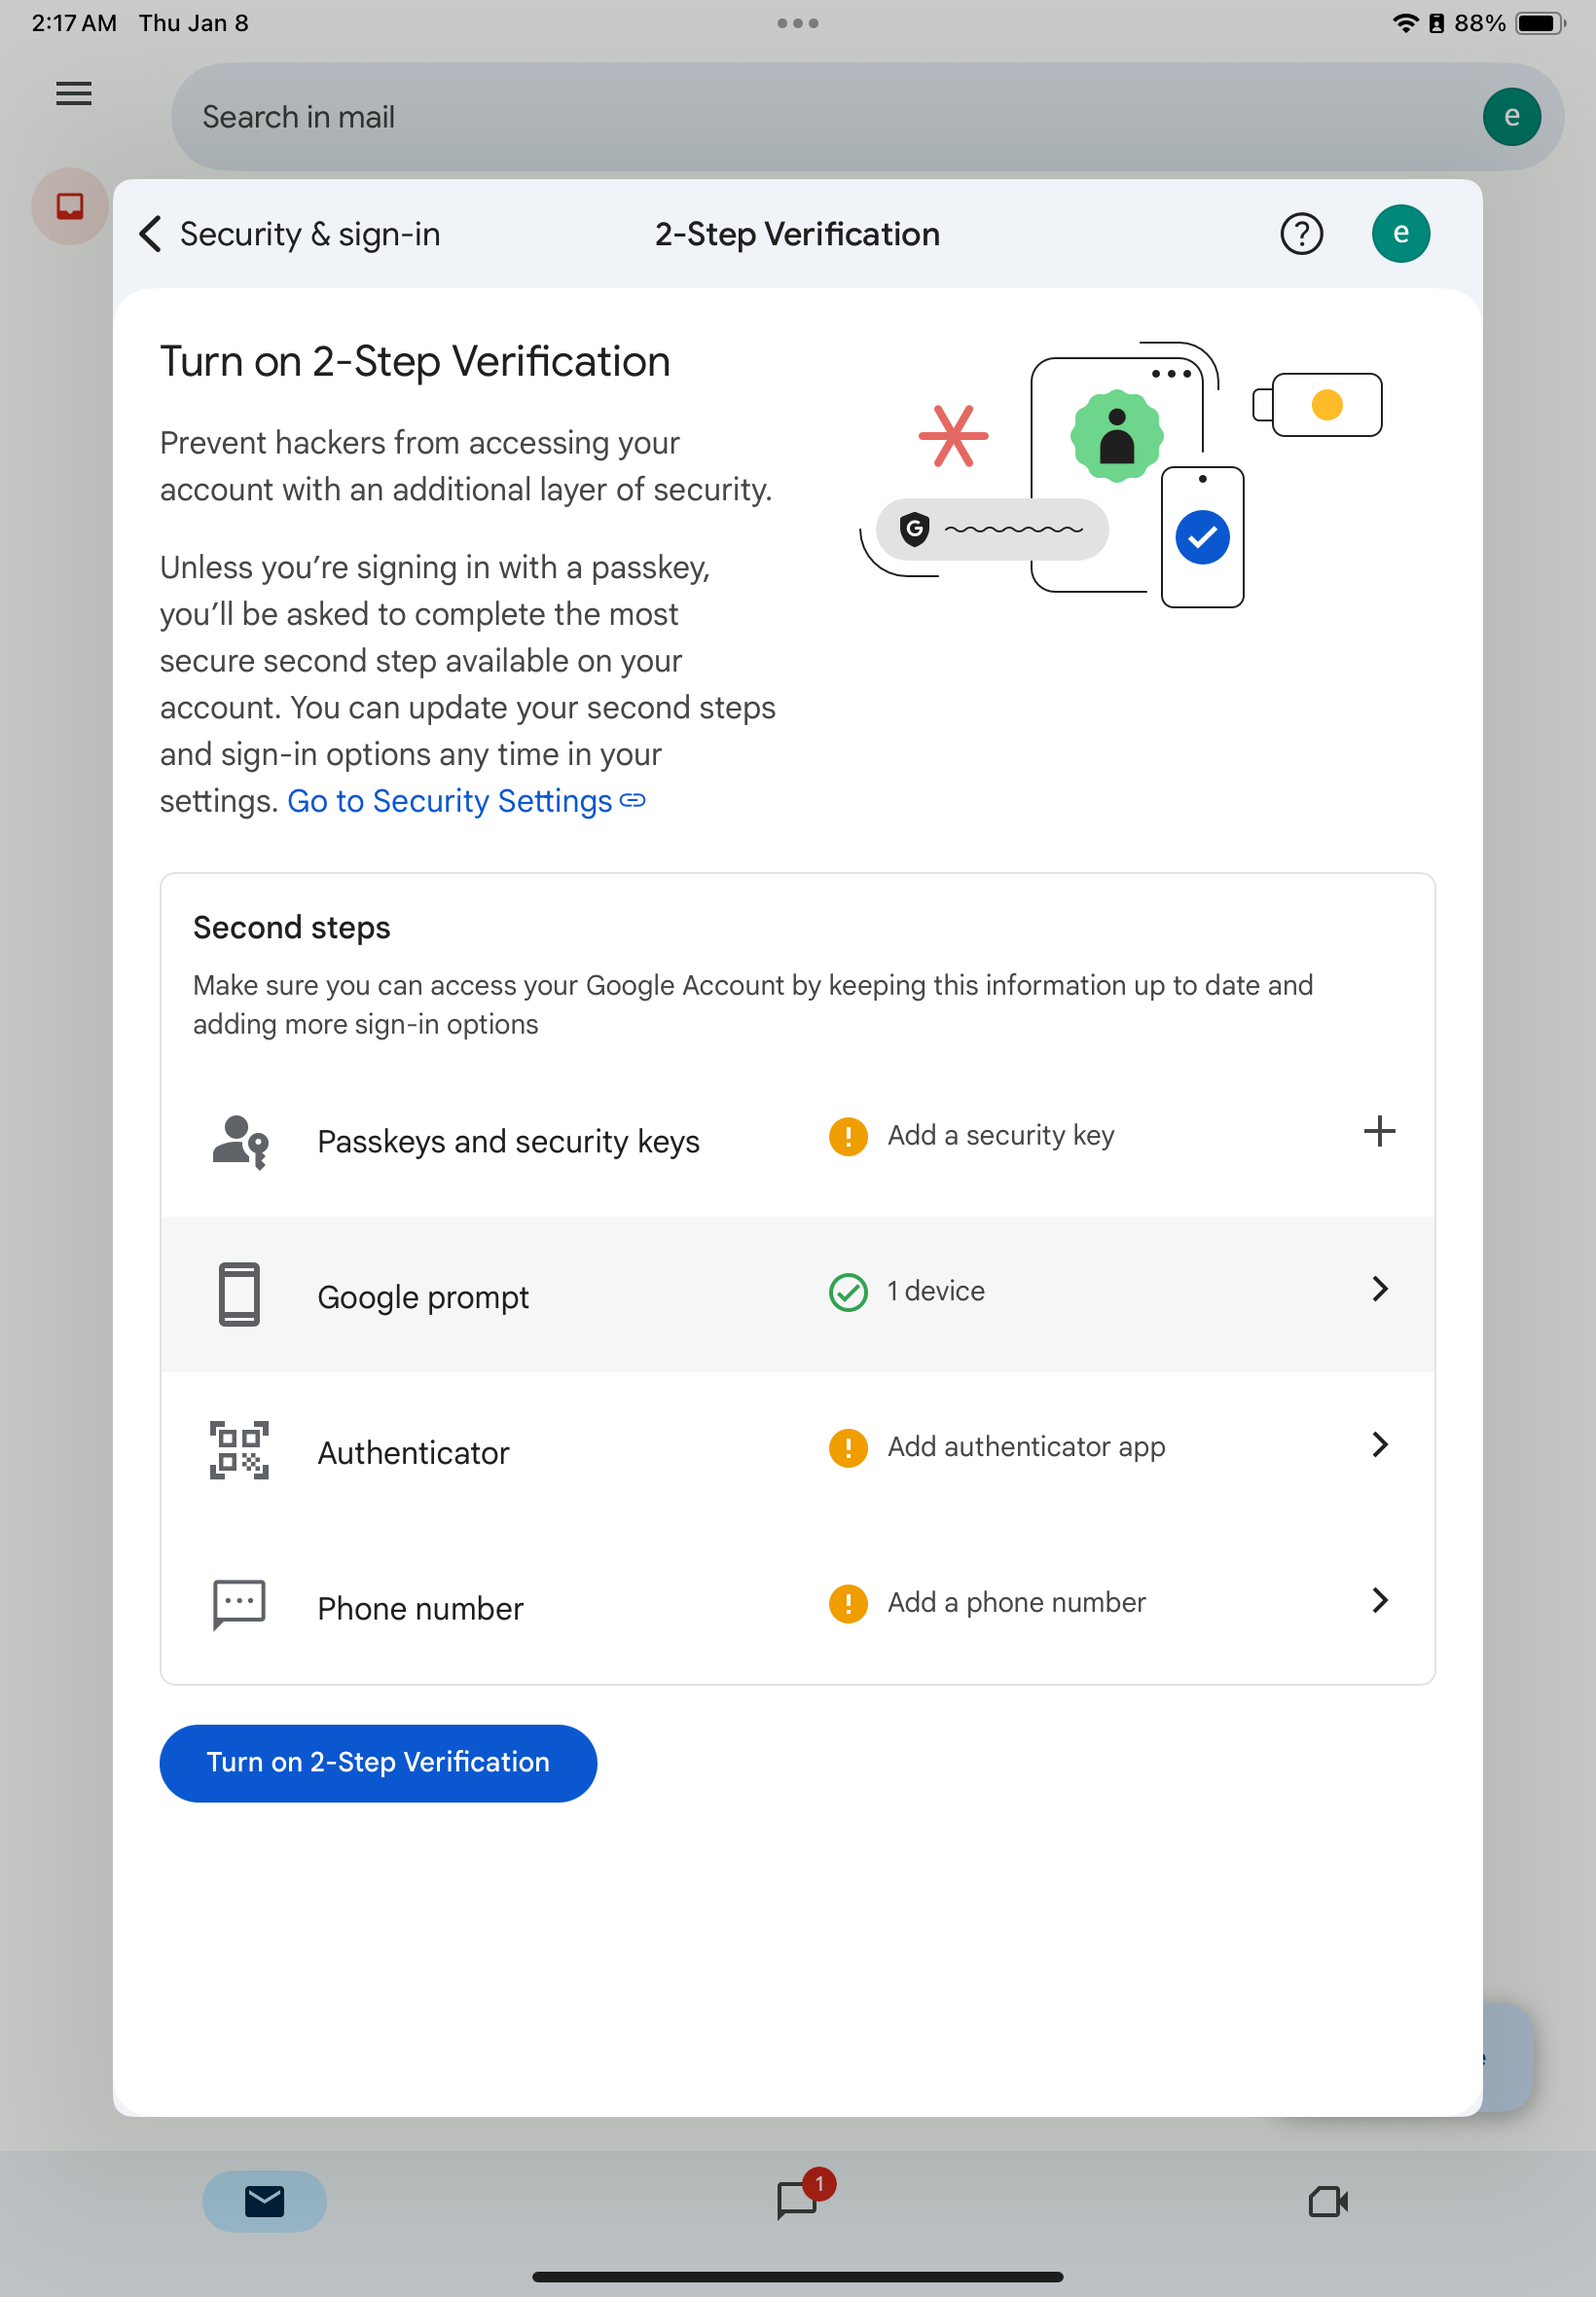
Task: Tap warning icon beside Add a security key
Action: [x=848, y=1136]
